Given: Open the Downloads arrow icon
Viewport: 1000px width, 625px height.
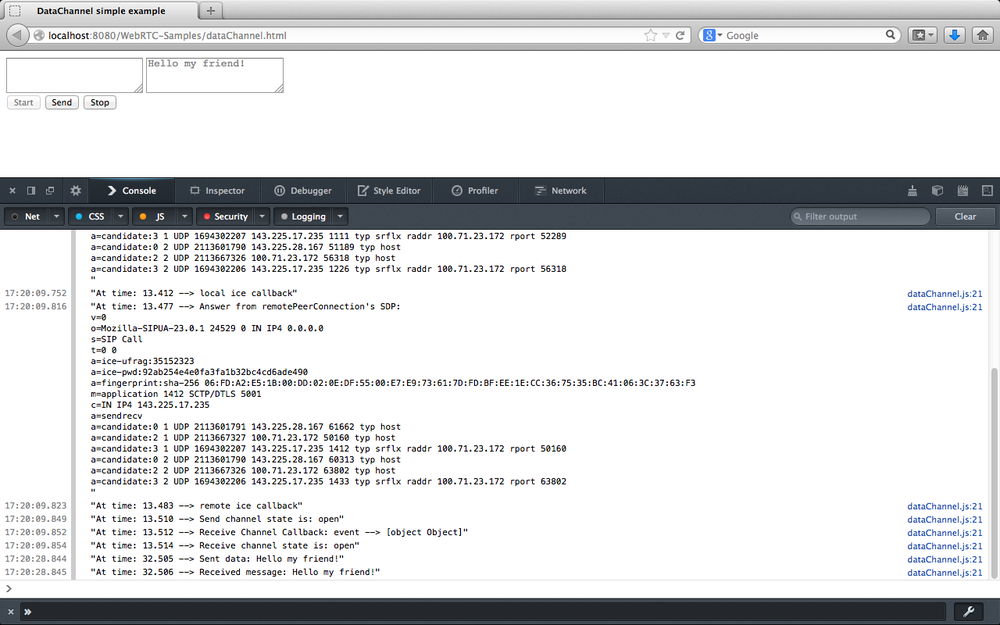Looking at the screenshot, I should point(954,34).
